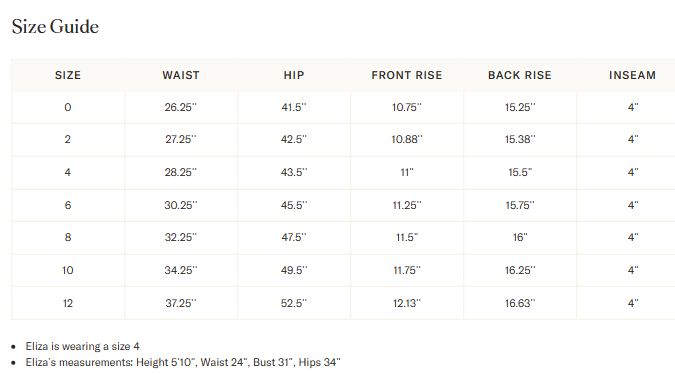Click the HIP column header
Screen dimensions: 675x374
coord(294,75)
